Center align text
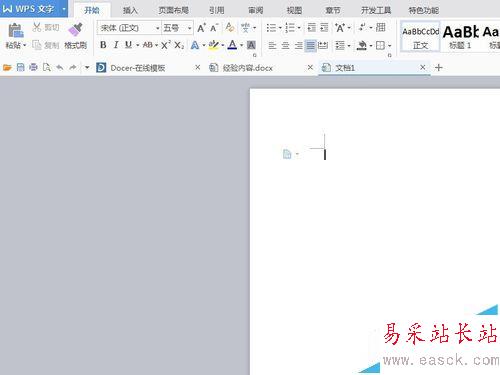This screenshot has width=500, height=375. point(285,45)
